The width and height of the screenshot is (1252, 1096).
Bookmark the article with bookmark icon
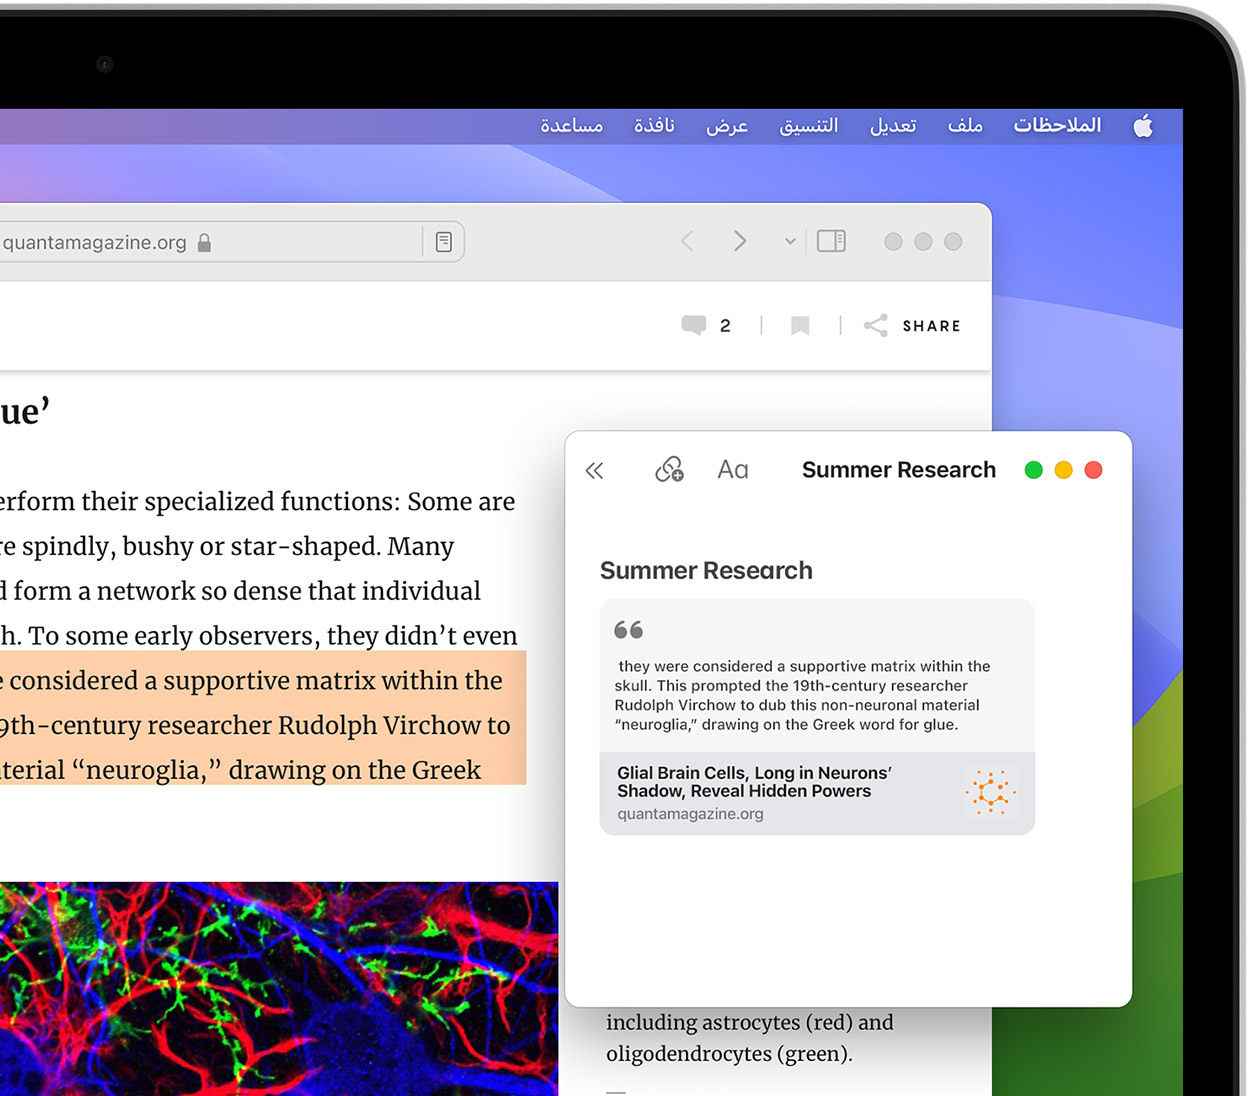pyautogui.click(x=800, y=325)
